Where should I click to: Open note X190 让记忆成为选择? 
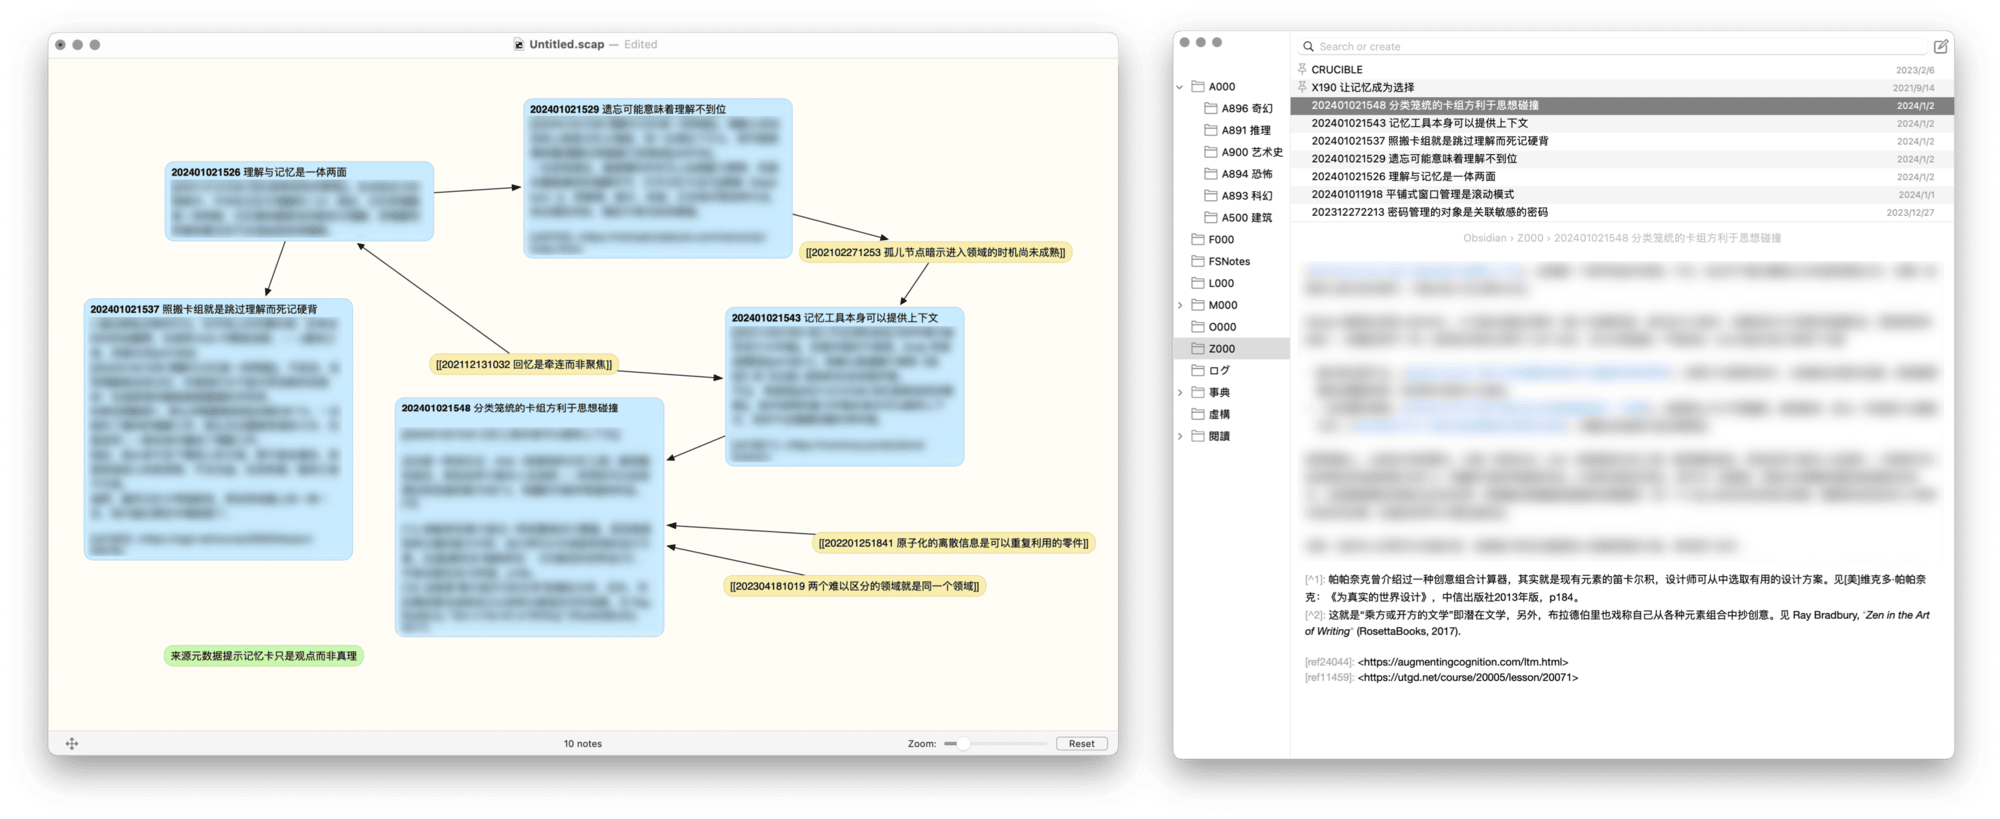click(1621, 87)
